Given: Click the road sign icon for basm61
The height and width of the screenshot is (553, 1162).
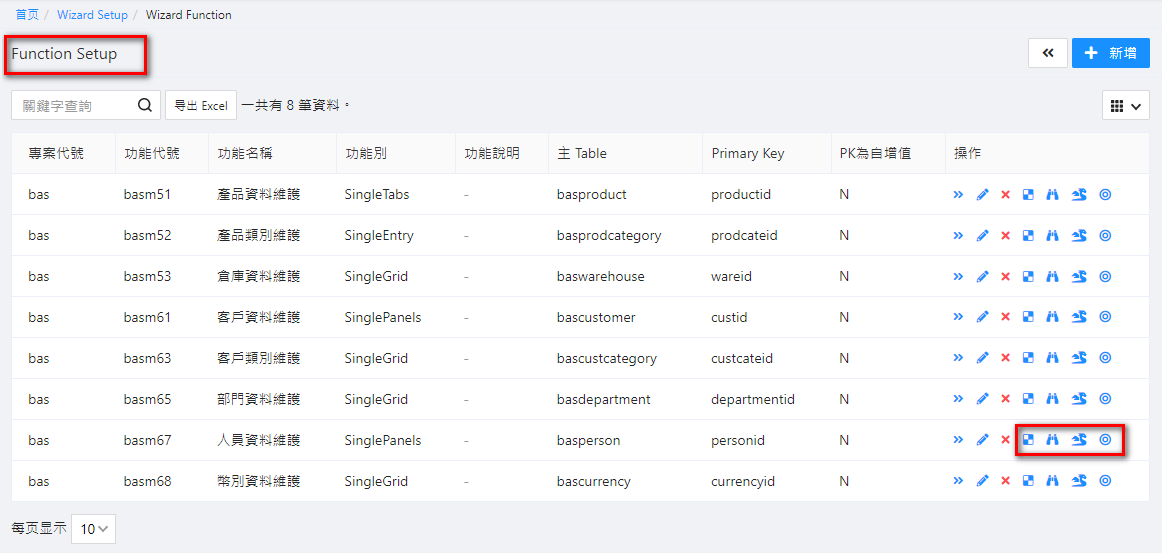Looking at the screenshot, I should click(1079, 318).
